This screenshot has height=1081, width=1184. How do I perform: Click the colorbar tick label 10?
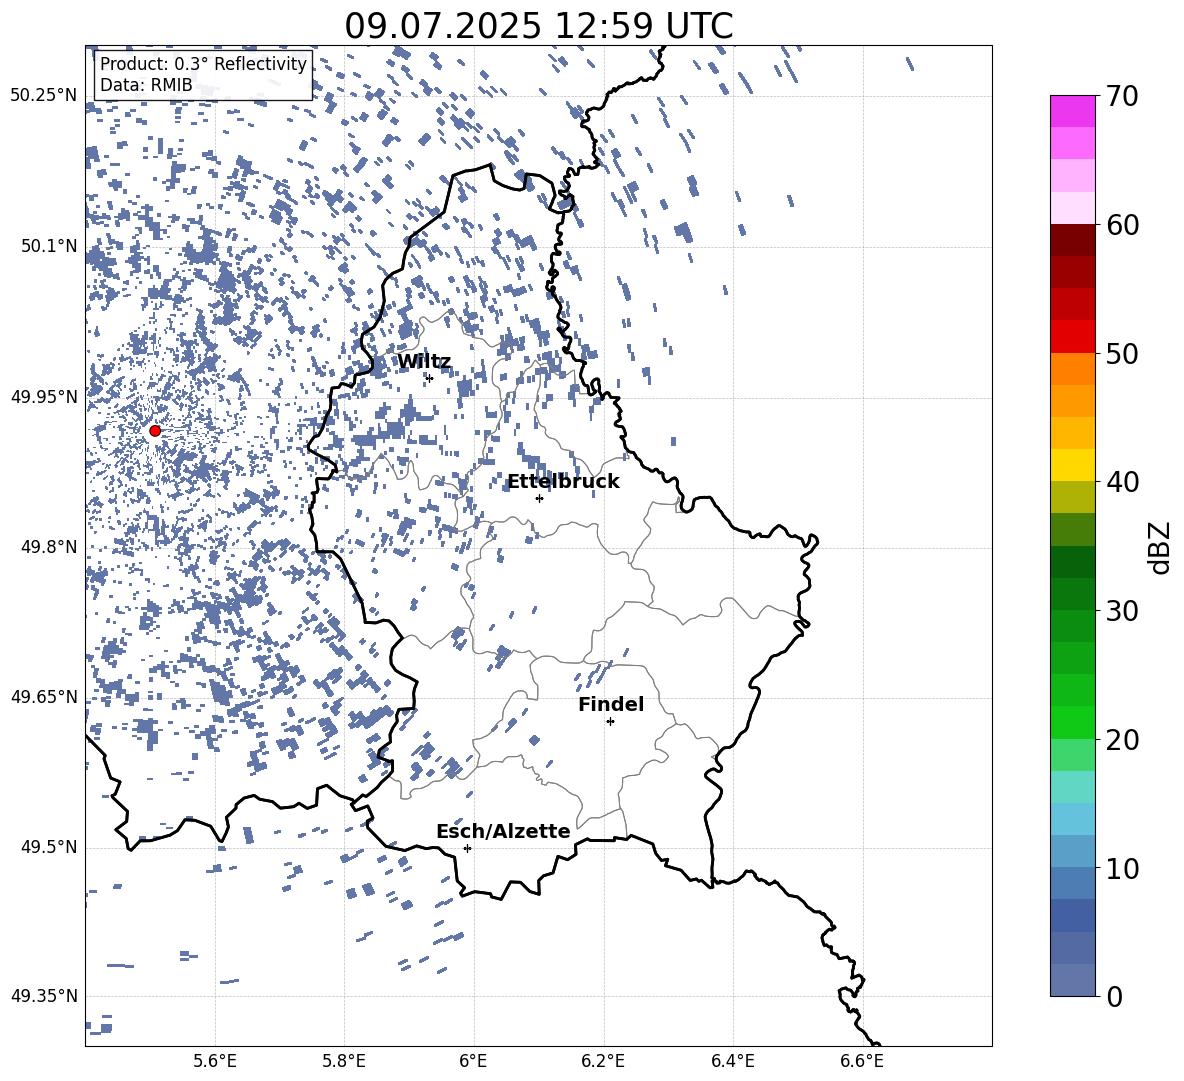click(1123, 868)
